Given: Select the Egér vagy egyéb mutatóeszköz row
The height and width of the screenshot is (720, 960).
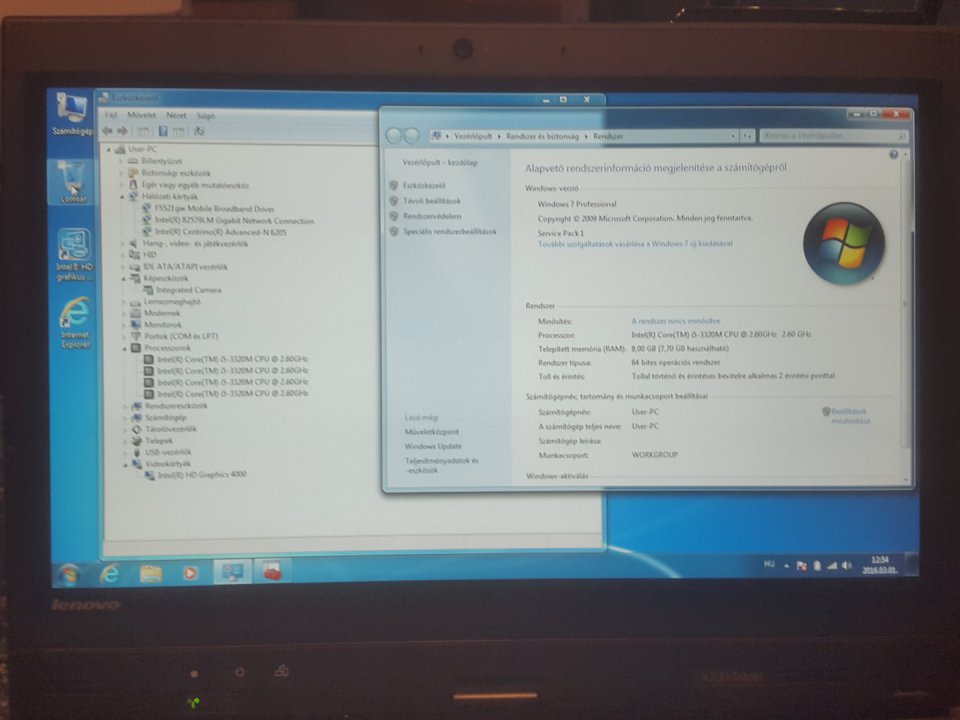Looking at the screenshot, I should click(189, 185).
